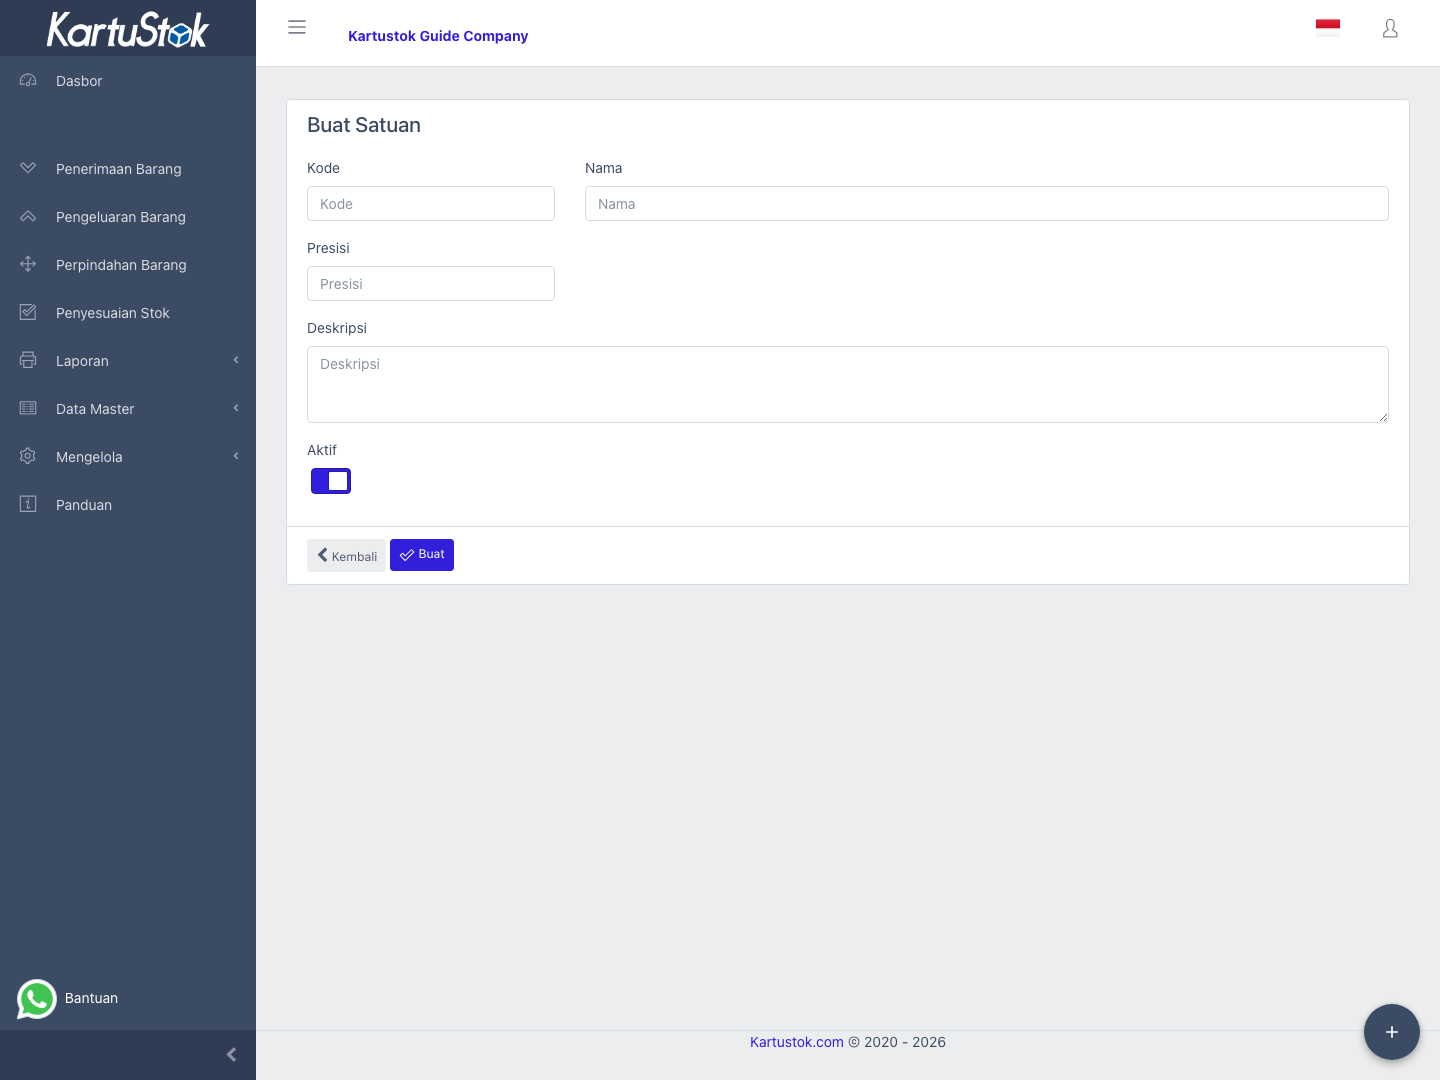Open Penerimaan Barang menu
Viewport: 1440px width, 1080px height.
pos(128,169)
